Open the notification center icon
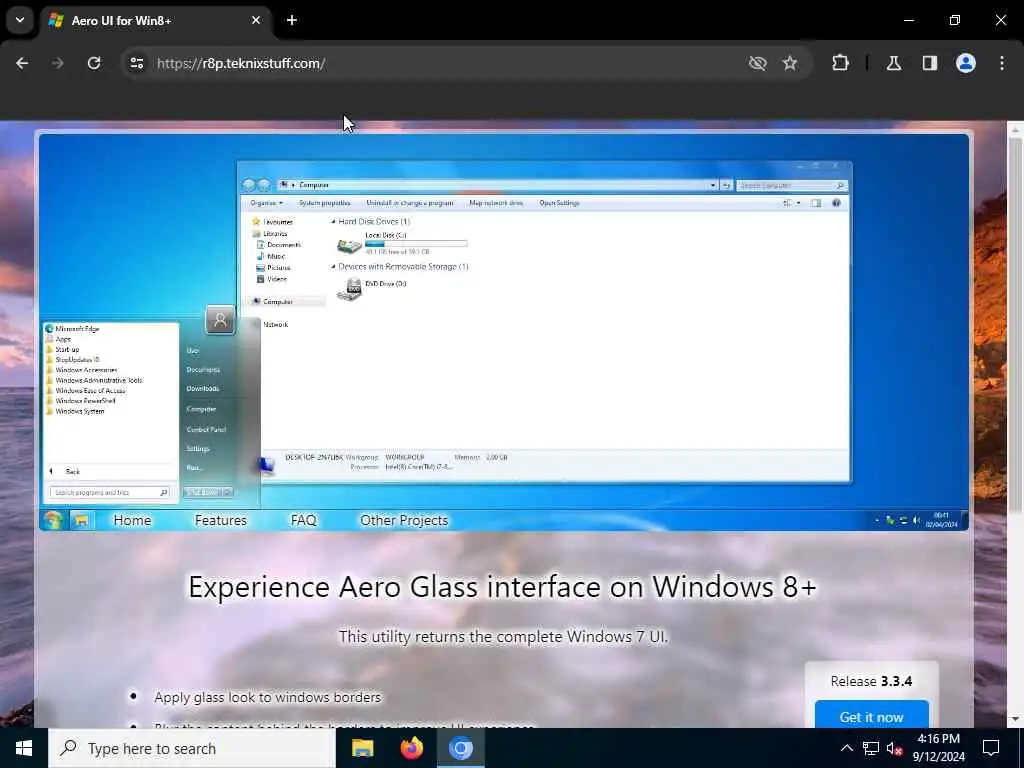This screenshot has width=1024, height=768. pos(991,748)
